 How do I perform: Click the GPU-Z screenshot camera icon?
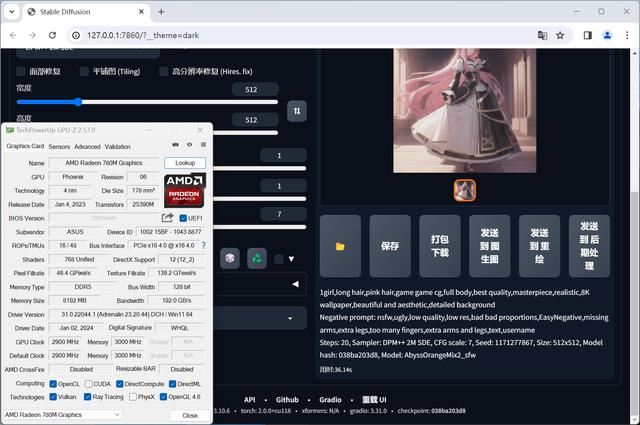[x=176, y=145]
